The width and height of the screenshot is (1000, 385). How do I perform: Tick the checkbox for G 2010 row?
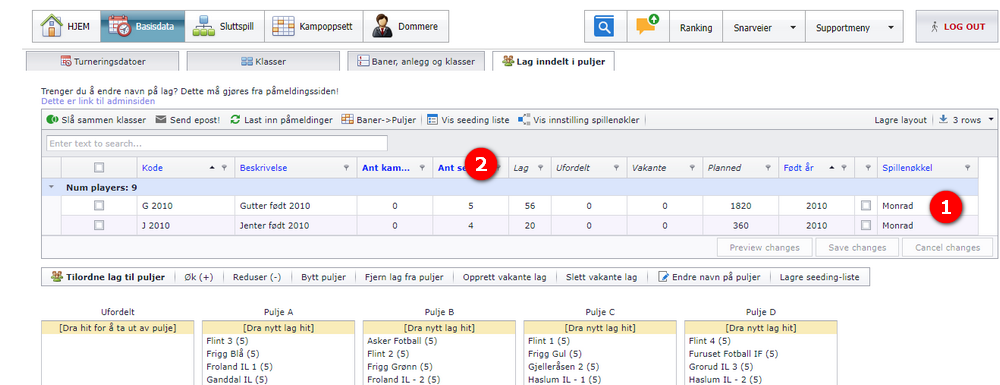point(99,206)
